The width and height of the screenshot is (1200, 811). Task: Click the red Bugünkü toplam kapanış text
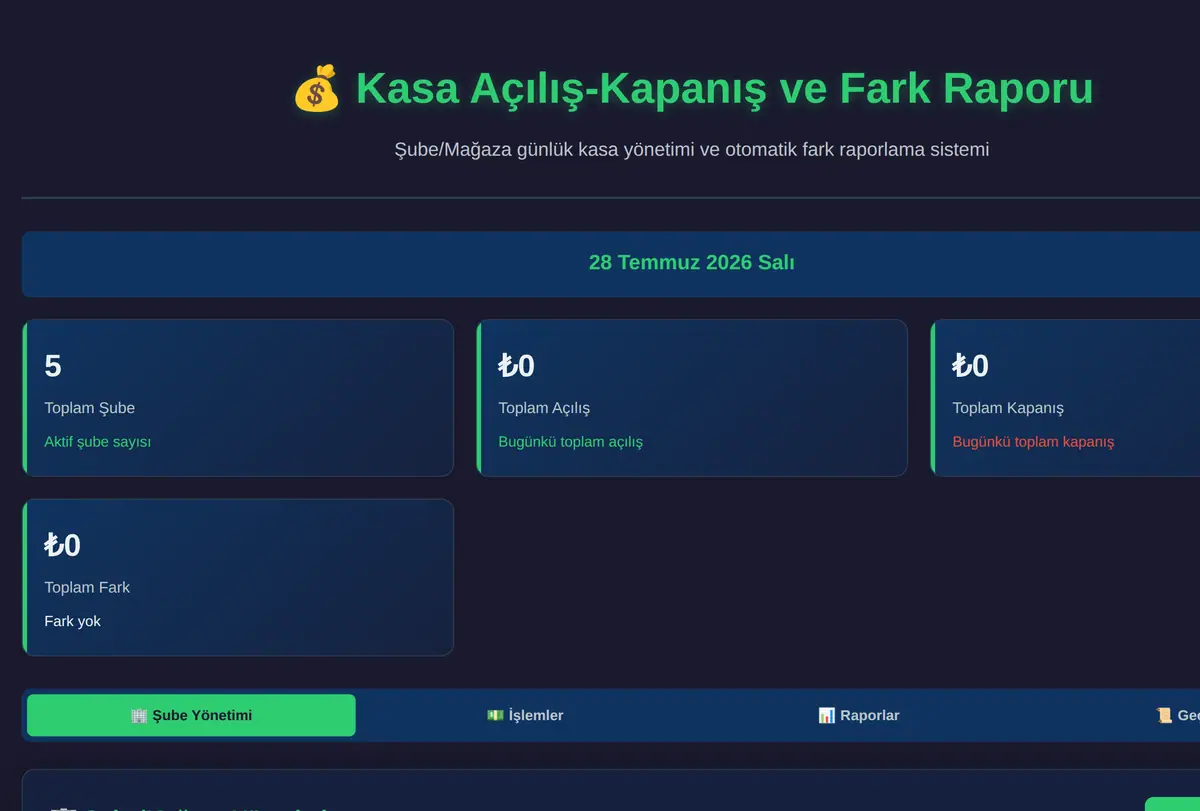tap(1033, 442)
